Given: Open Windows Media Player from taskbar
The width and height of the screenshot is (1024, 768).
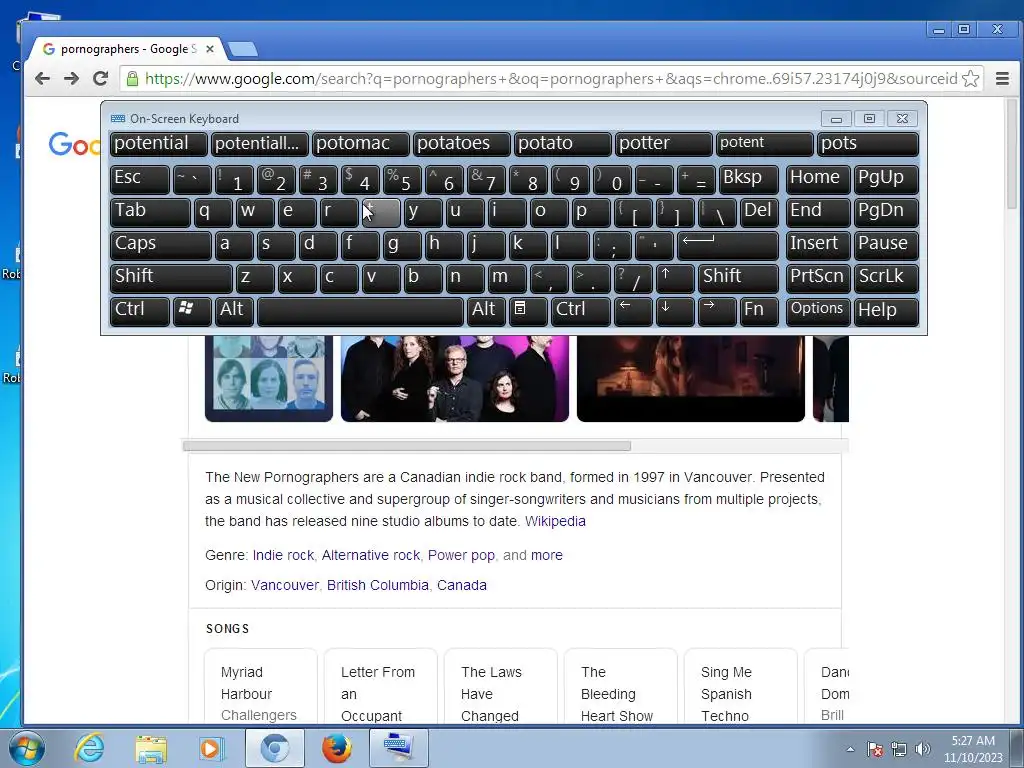Looking at the screenshot, I should (x=211, y=748).
